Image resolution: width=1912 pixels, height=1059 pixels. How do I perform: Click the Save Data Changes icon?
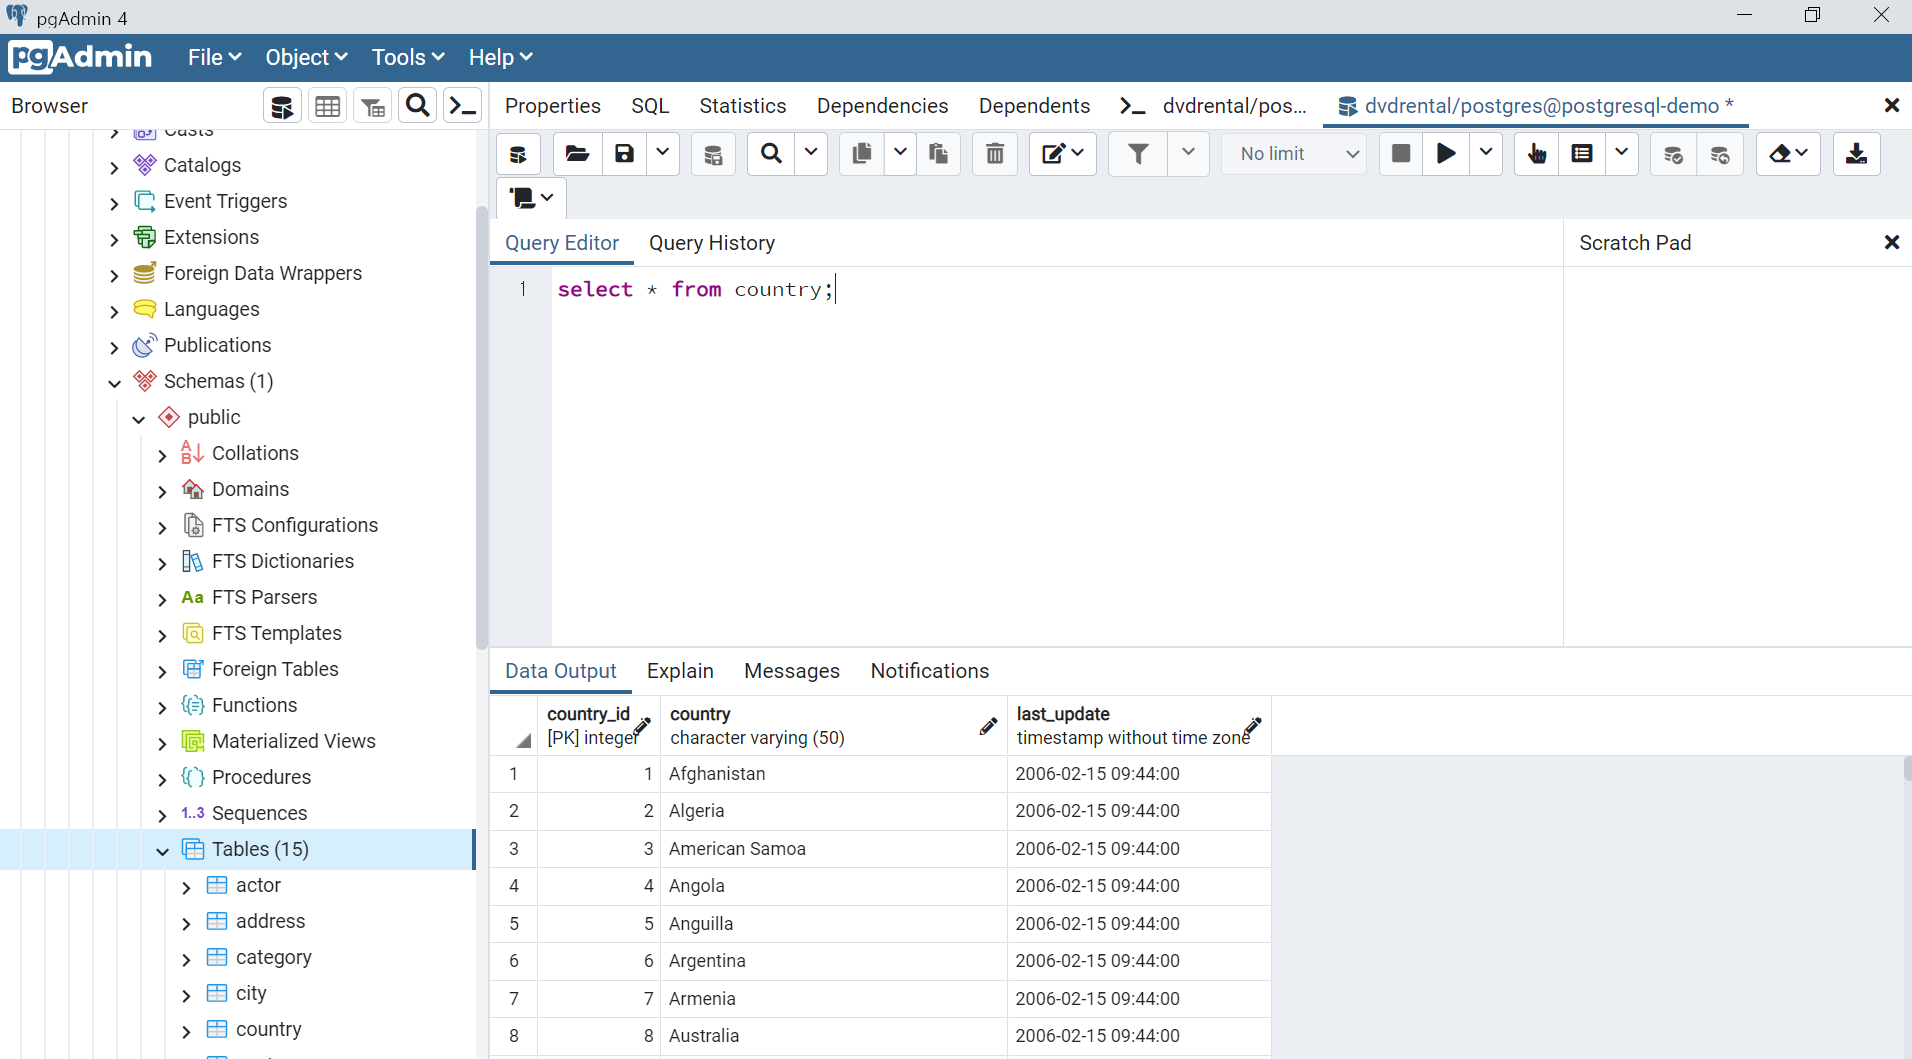click(713, 154)
